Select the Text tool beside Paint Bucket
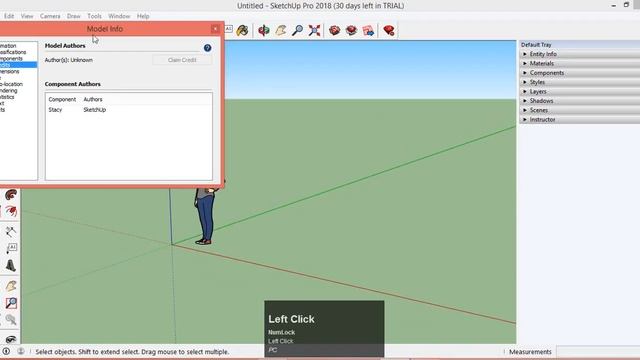640x360 pixels. tap(229, 29)
